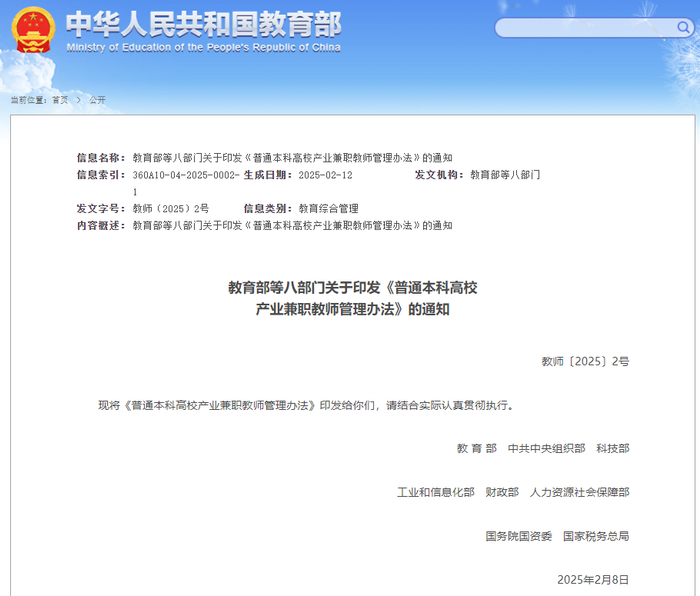Click the Ministry of Education English subtitle

point(204,47)
